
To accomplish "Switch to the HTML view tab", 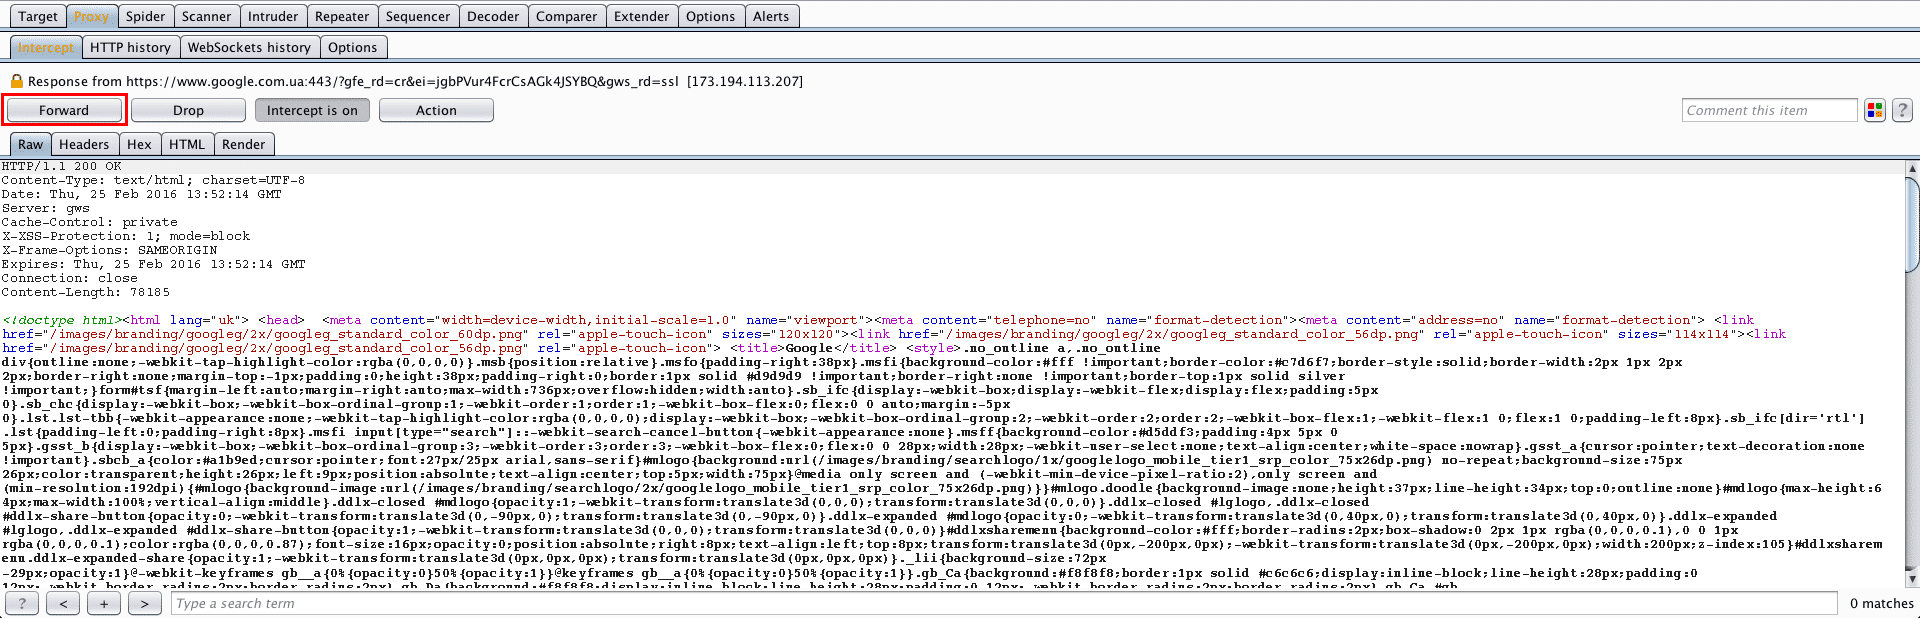I will coord(187,144).
